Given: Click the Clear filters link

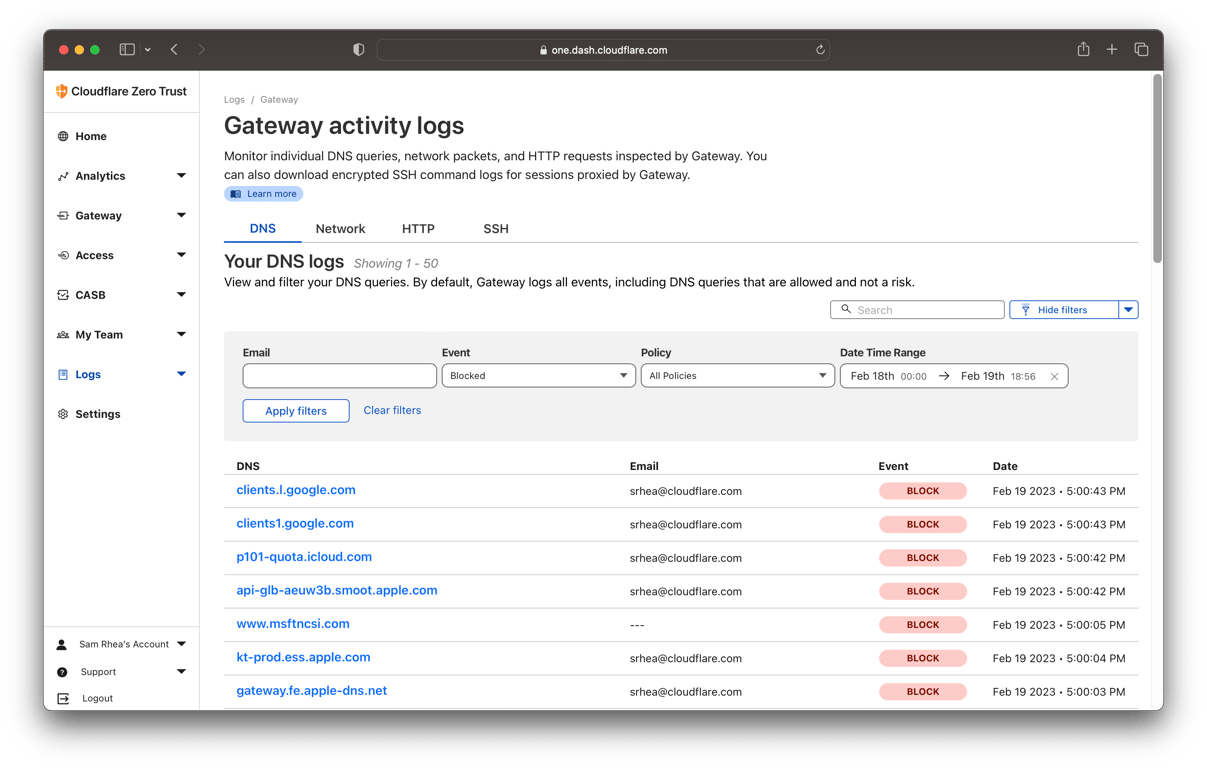Looking at the screenshot, I should (392, 411).
